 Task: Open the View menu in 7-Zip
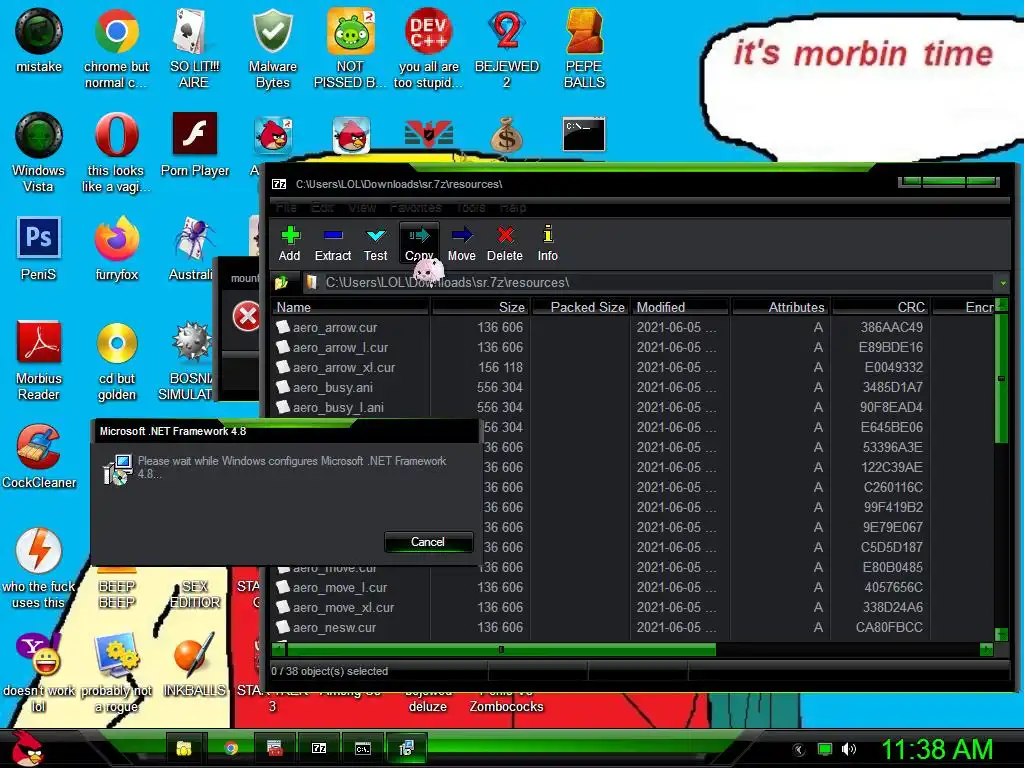click(x=362, y=208)
